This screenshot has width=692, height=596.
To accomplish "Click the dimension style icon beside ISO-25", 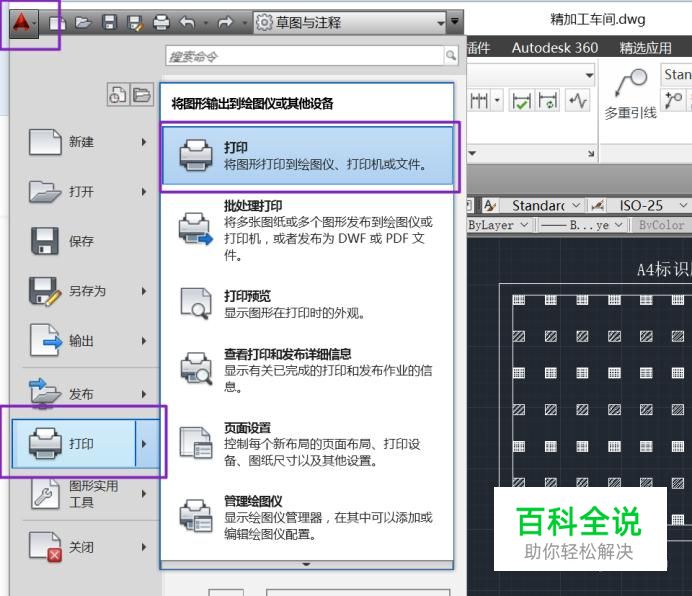I will [597, 205].
